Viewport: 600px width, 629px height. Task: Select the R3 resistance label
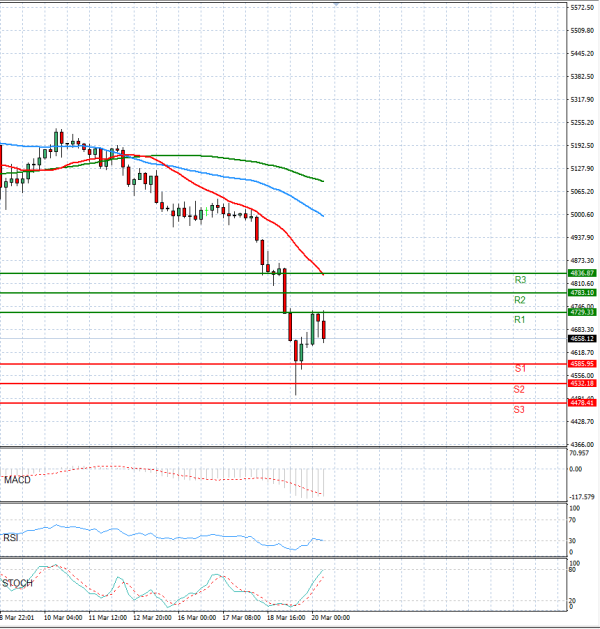pyautogui.click(x=520, y=280)
